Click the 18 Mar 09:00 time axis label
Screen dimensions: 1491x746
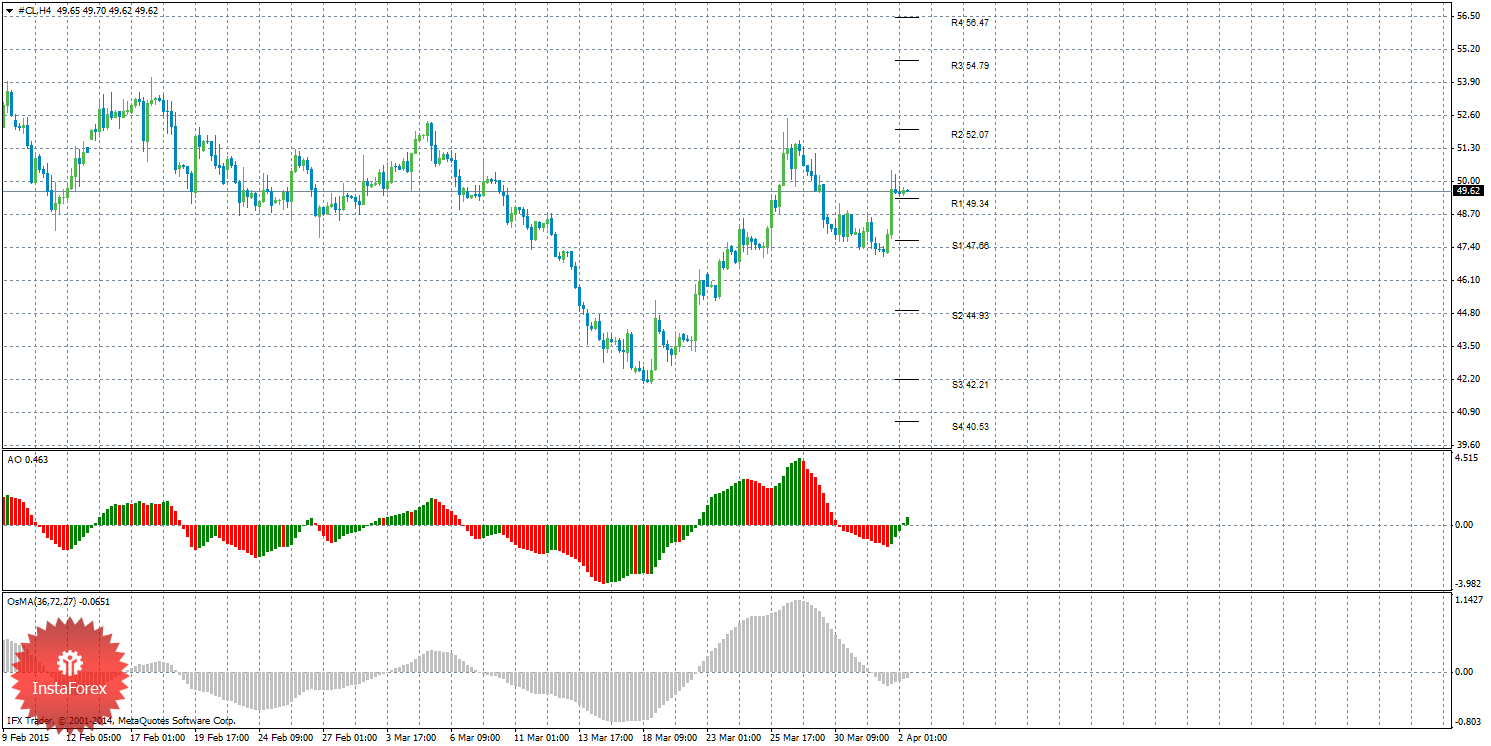pos(669,738)
